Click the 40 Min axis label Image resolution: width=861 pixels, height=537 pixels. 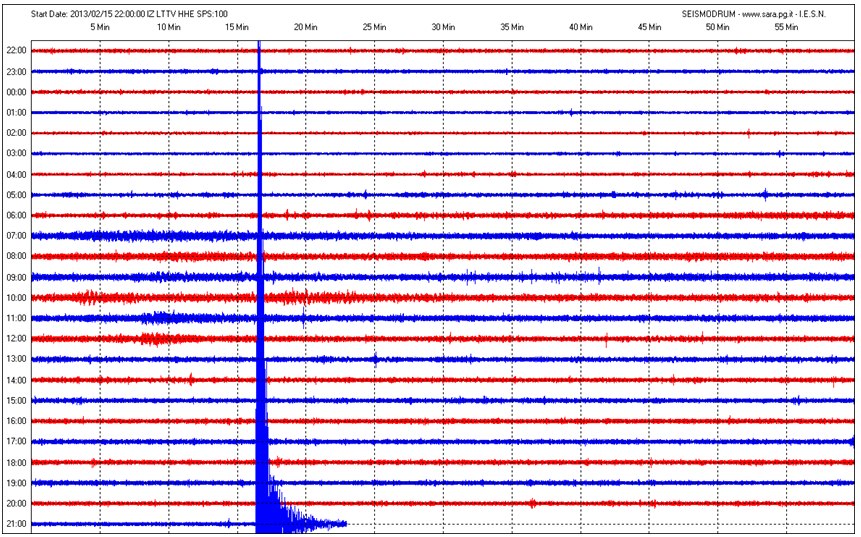coord(580,27)
